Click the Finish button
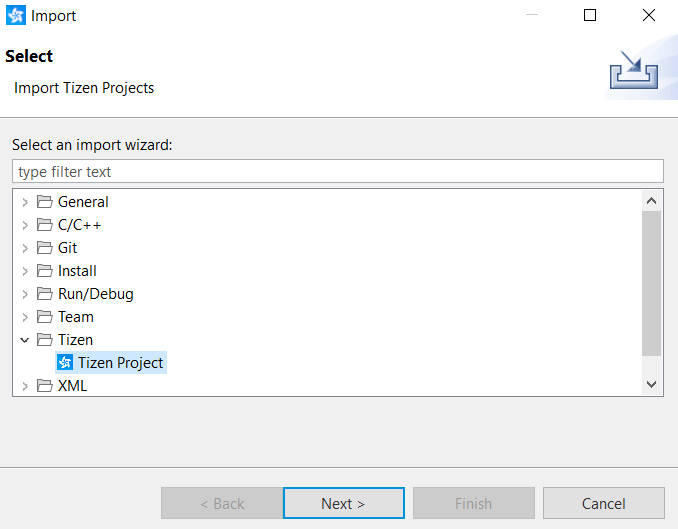Image resolution: width=678 pixels, height=529 pixels. coord(473,503)
